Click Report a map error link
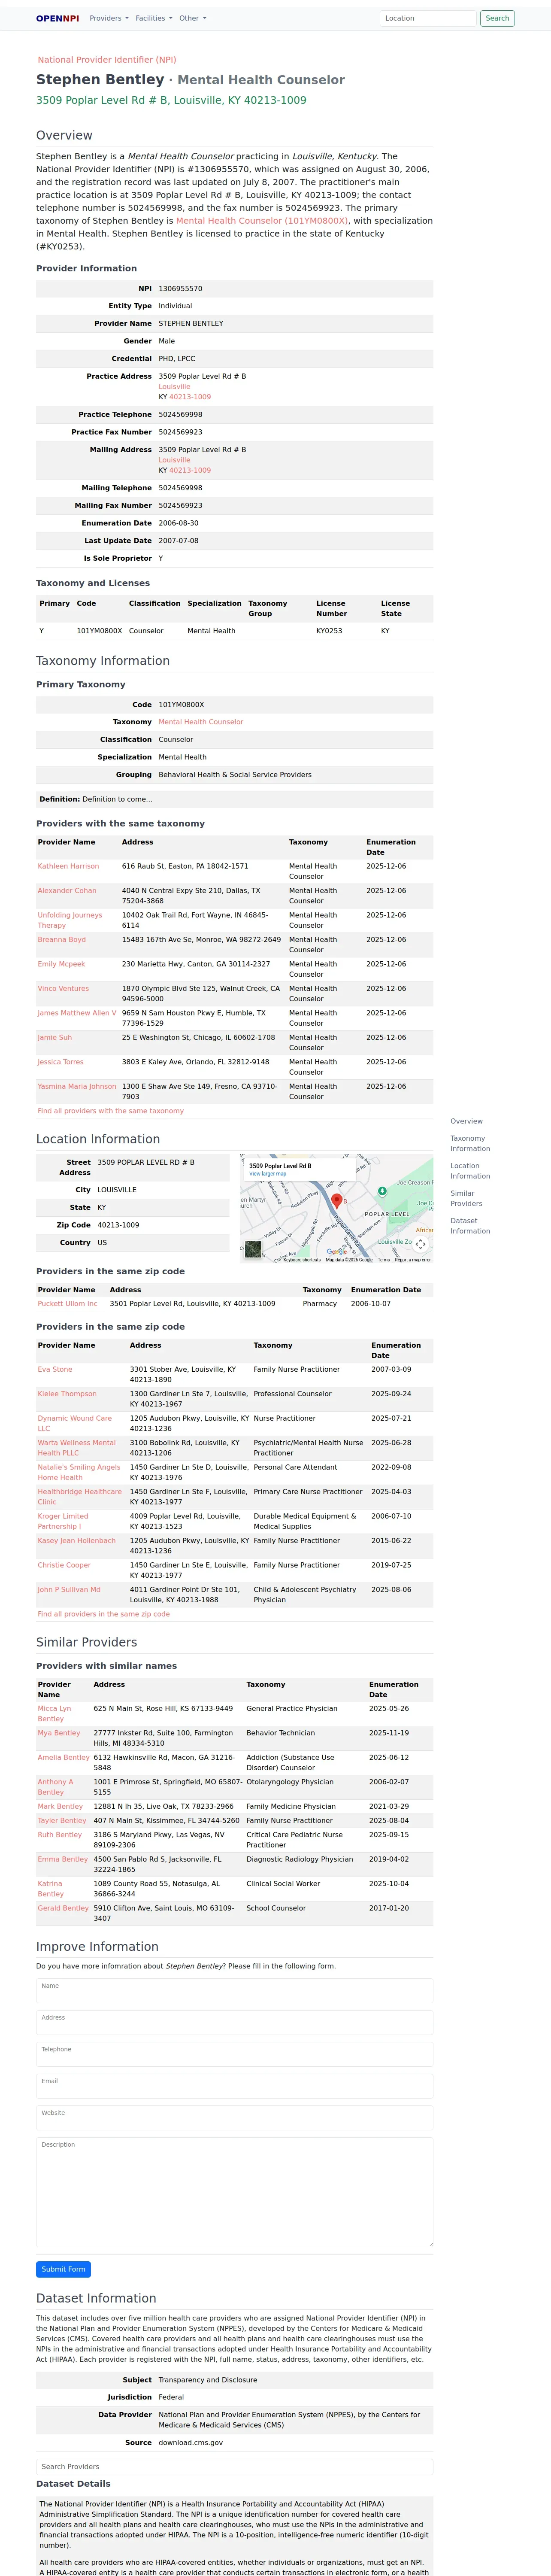551x2576 pixels. [x=413, y=1260]
